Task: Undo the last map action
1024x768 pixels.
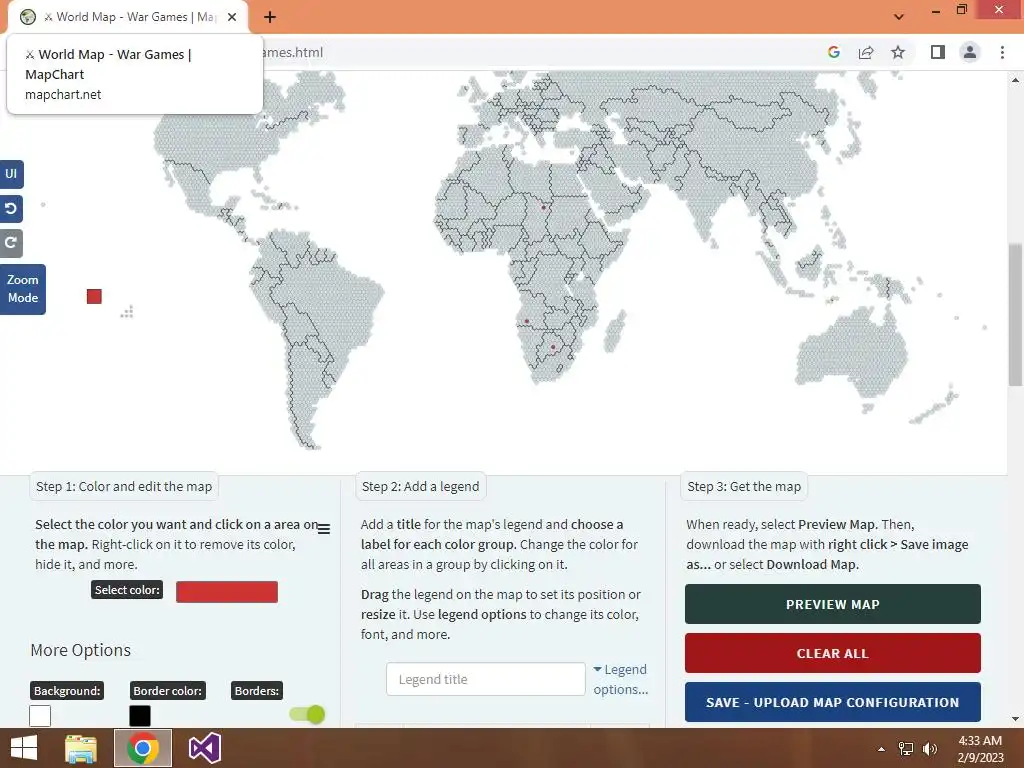Action: pos(11,208)
